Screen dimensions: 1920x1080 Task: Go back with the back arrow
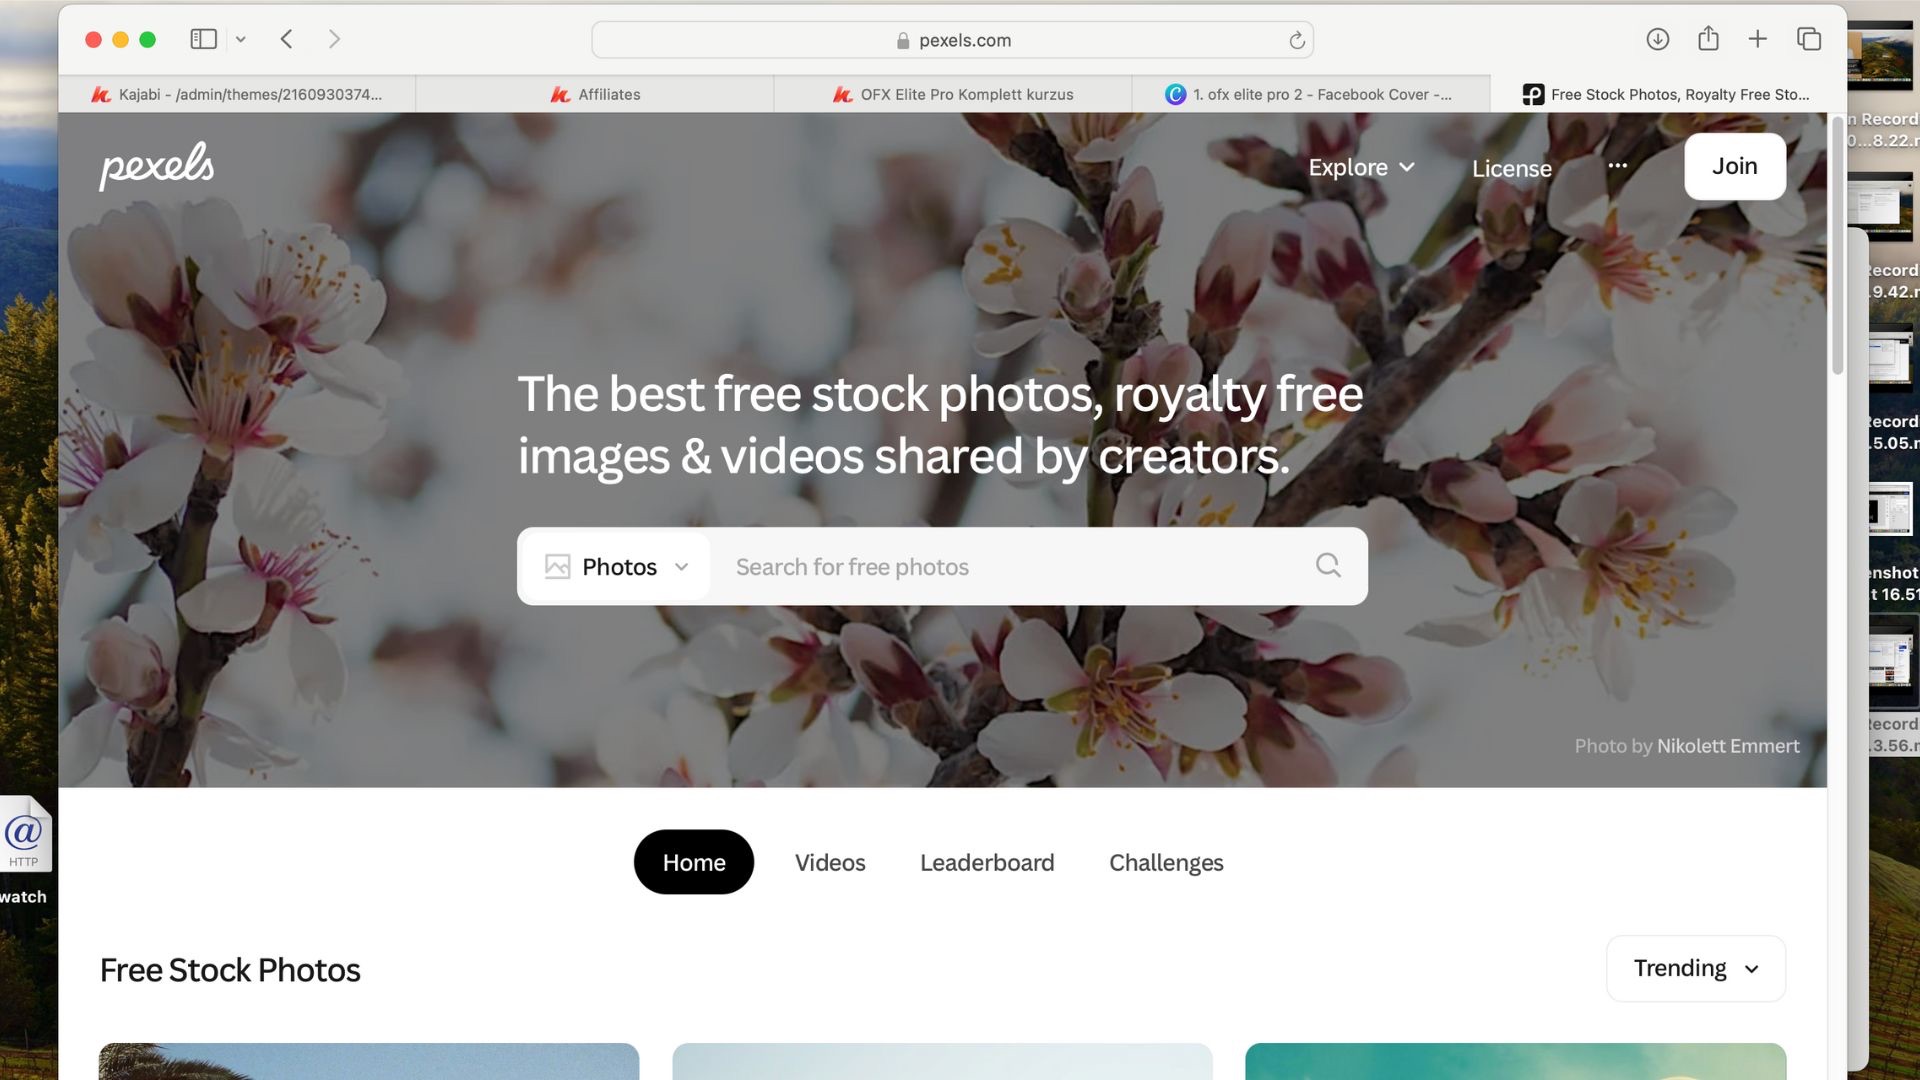[x=287, y=39]
